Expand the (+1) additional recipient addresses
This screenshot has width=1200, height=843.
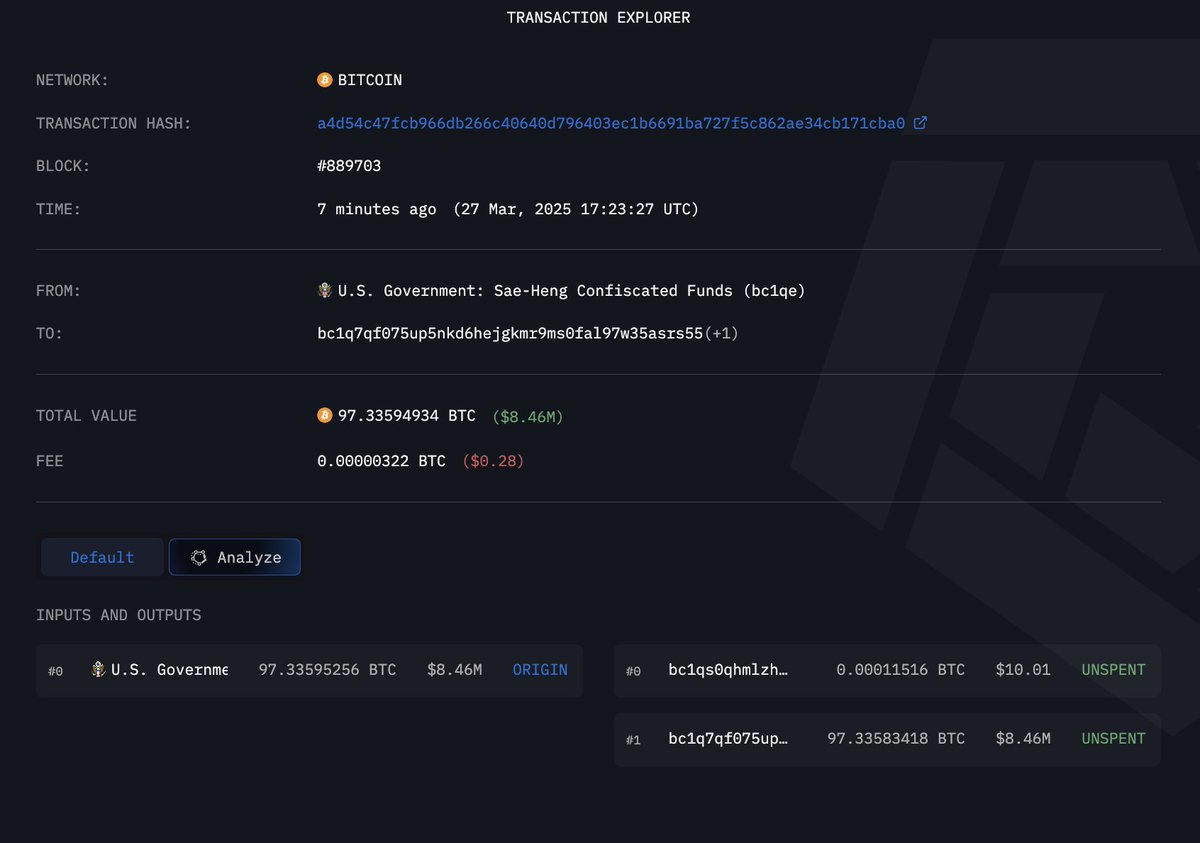click(x=723, y=332)
